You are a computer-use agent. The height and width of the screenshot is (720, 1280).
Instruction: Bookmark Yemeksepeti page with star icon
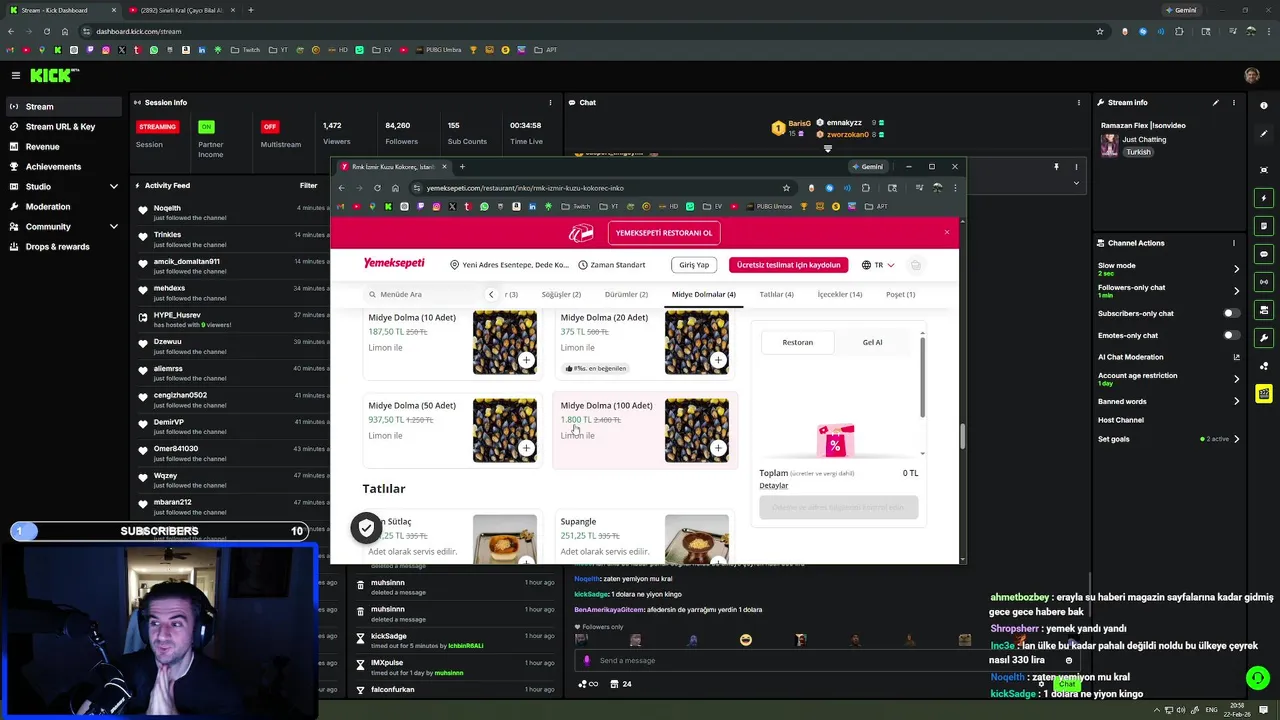pos(786,188)
